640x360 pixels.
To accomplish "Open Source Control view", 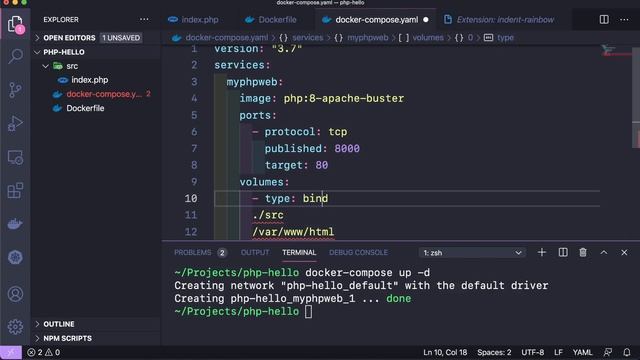I will (x=15, y=90).
